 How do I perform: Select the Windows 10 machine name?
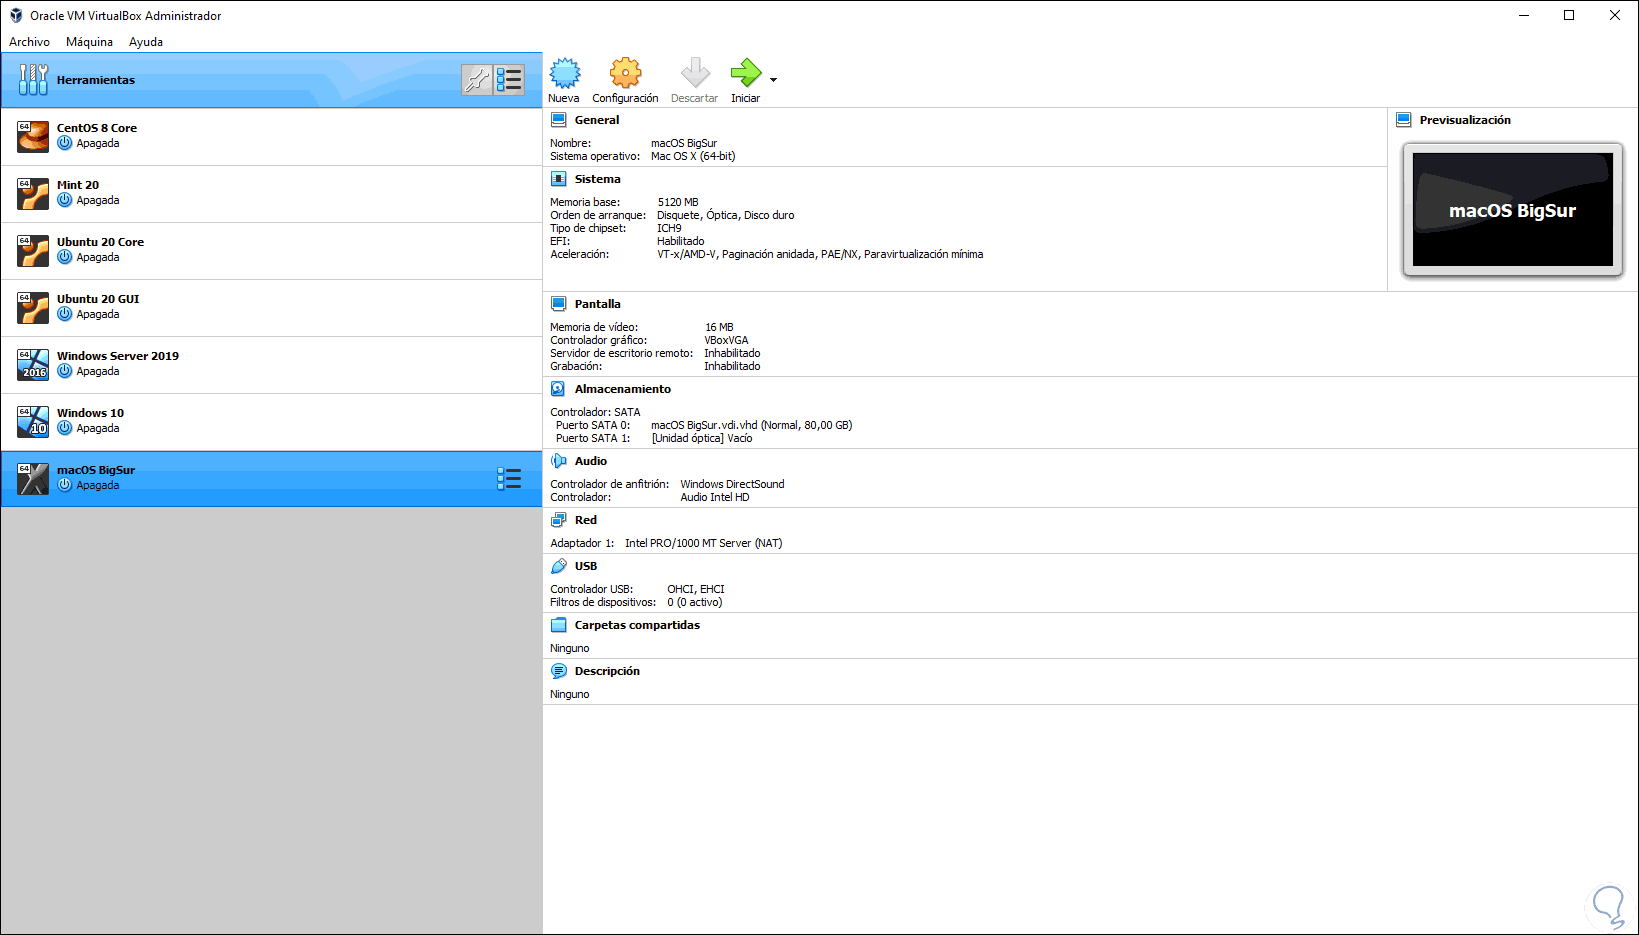click(90, 413)
